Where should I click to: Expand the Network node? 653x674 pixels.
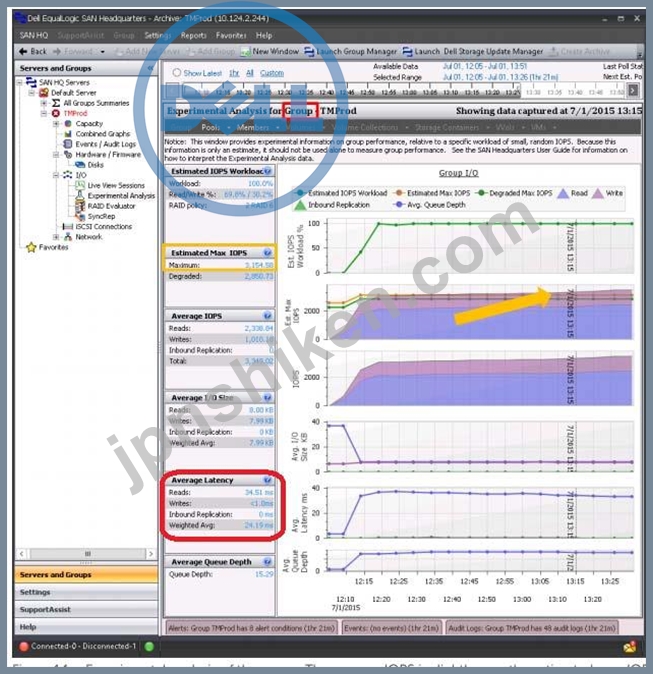click(x=56, y=237)
